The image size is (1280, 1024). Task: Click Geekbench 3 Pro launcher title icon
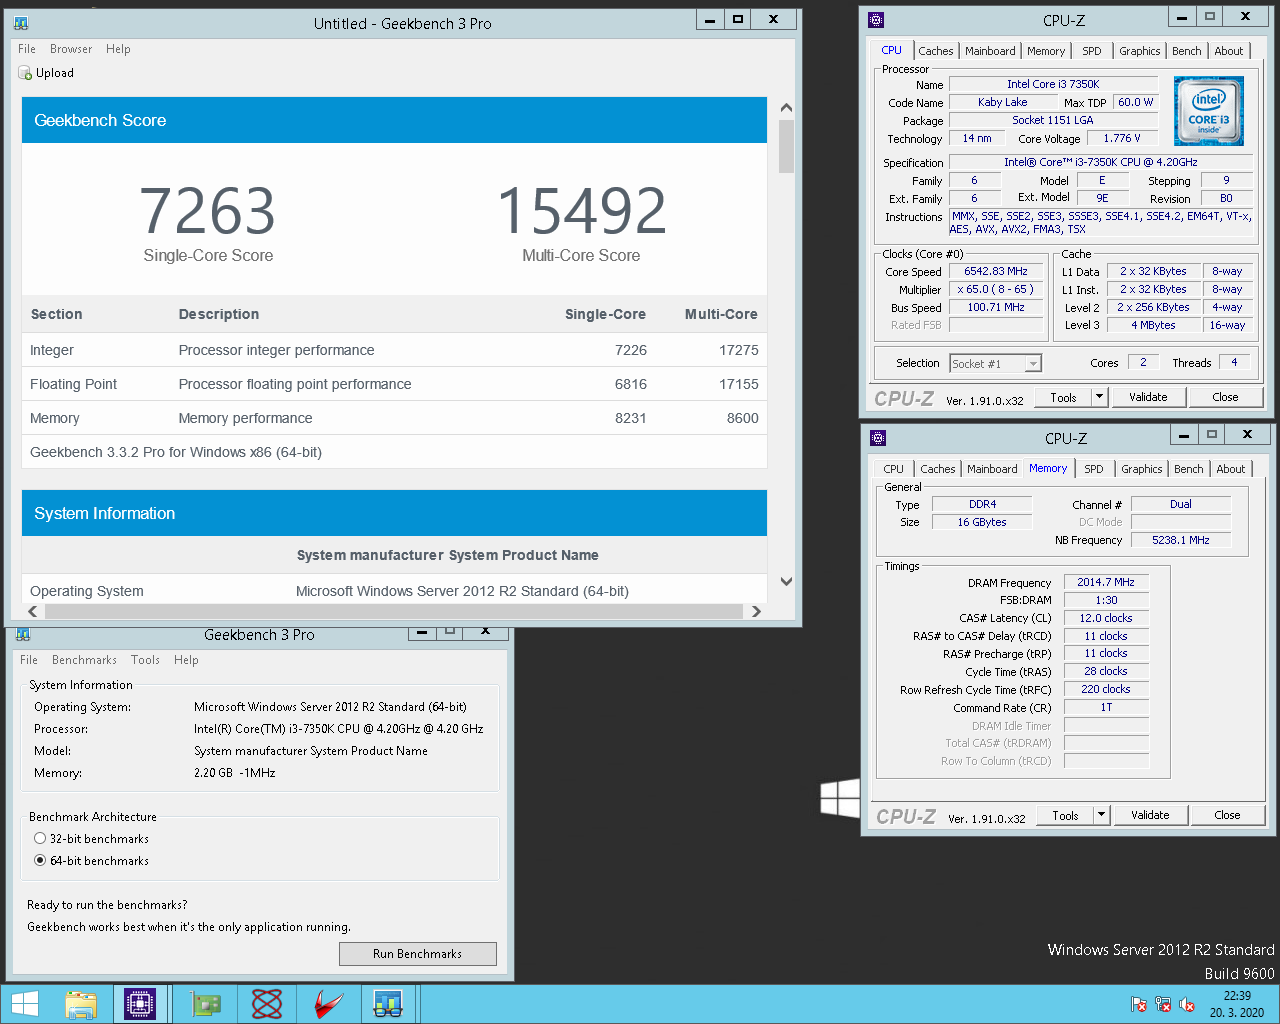tap(23, 634)
